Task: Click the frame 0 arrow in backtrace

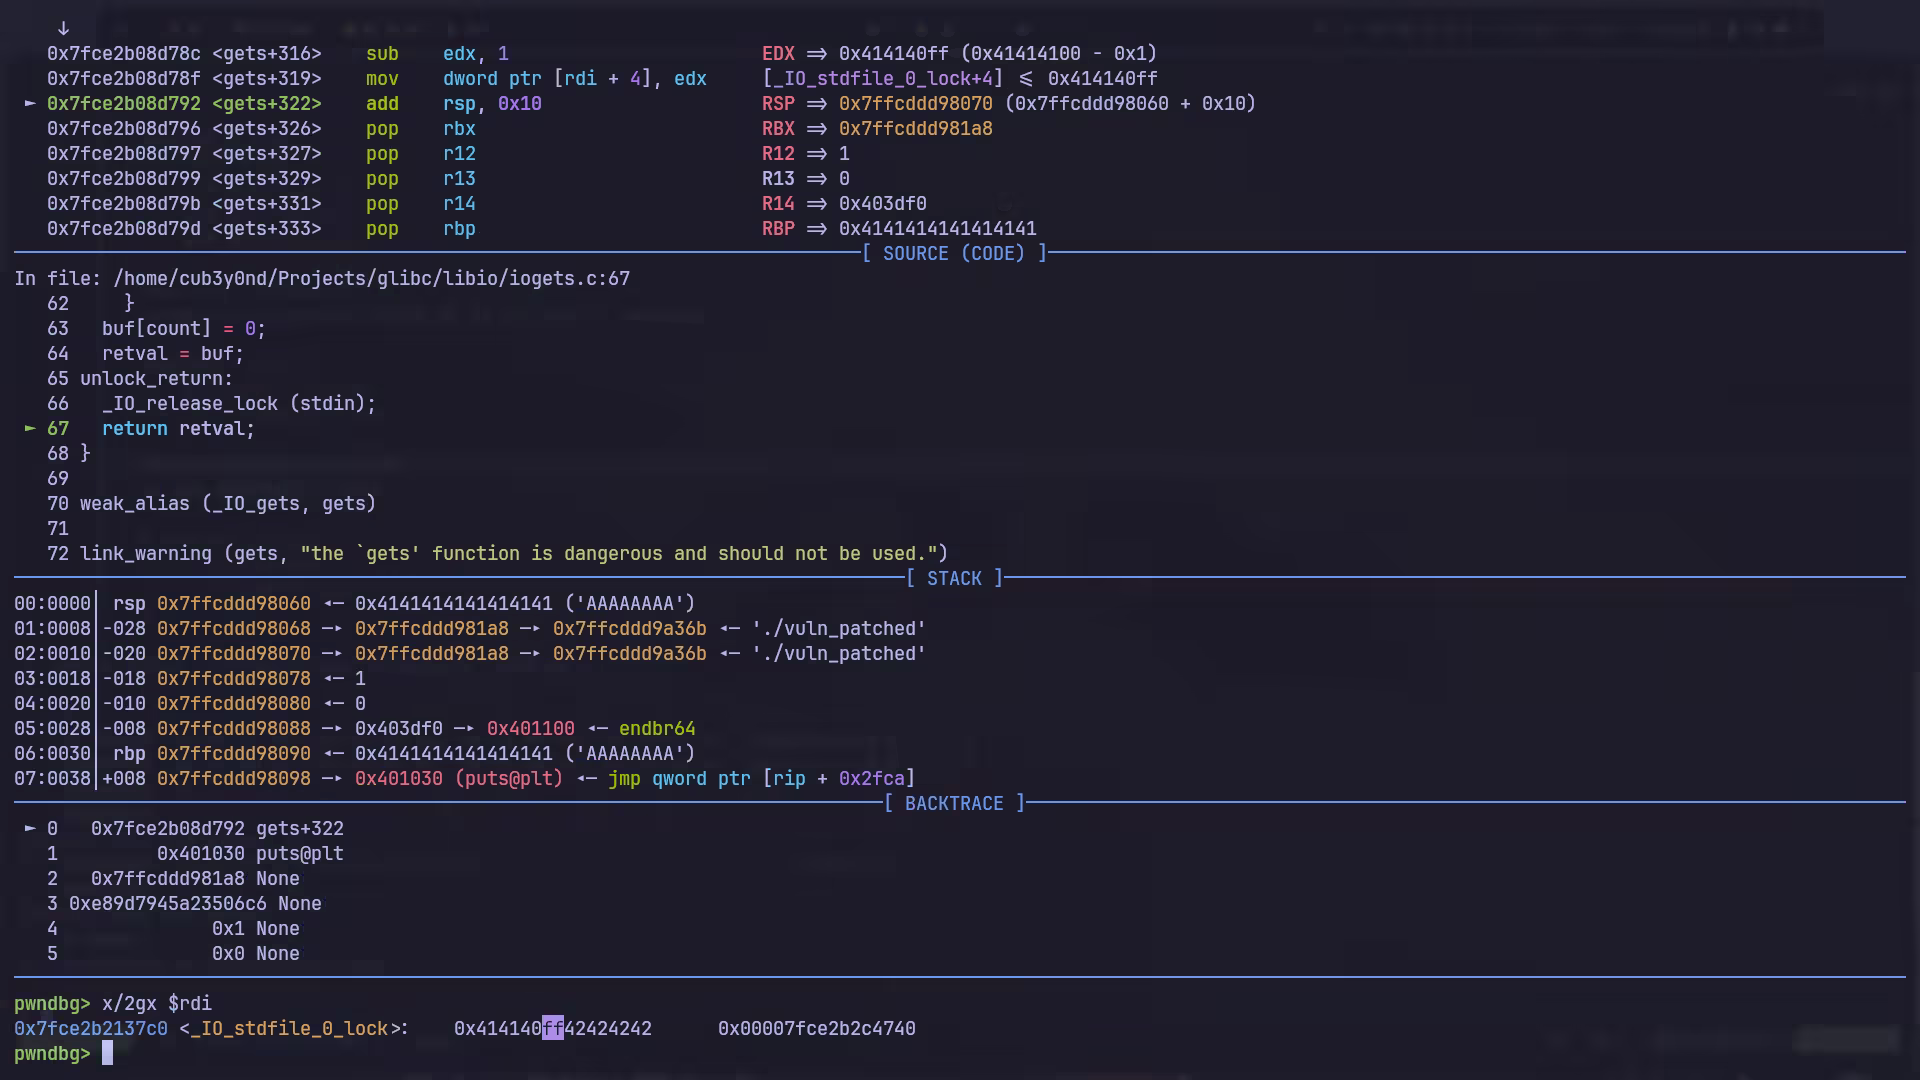Action: point(30,828)
